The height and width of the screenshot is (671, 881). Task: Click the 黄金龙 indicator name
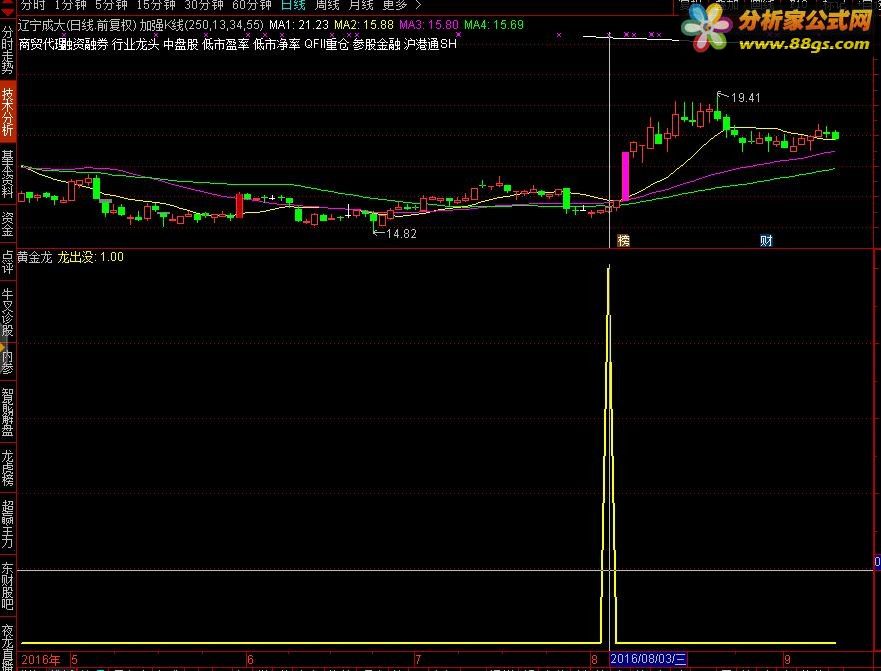(x=35, y=257)
